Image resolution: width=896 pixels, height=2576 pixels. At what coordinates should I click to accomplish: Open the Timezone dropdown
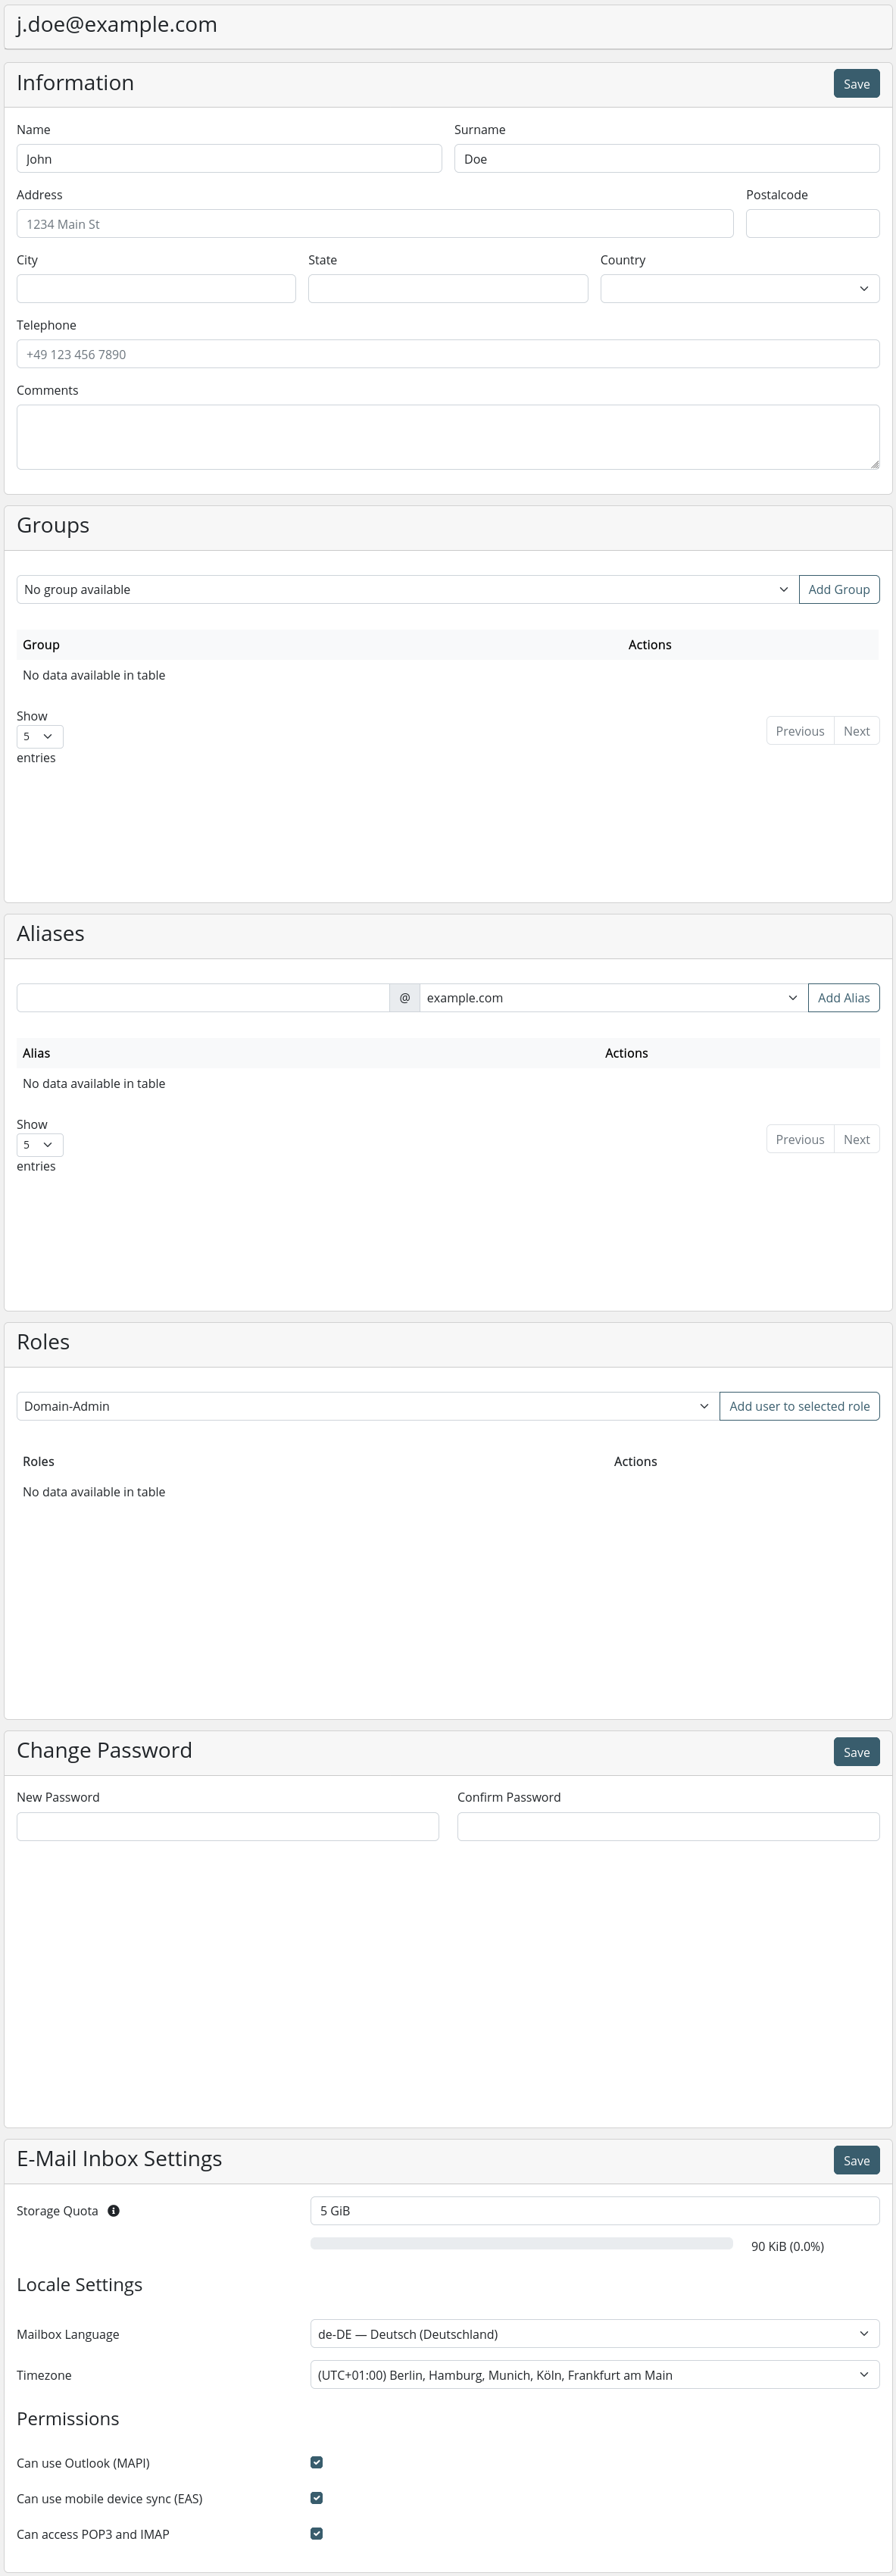tap(594, 2374)
